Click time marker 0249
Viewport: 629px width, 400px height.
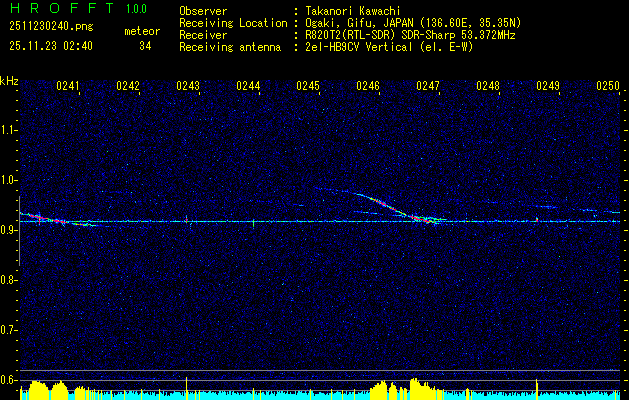pos(548,85)
